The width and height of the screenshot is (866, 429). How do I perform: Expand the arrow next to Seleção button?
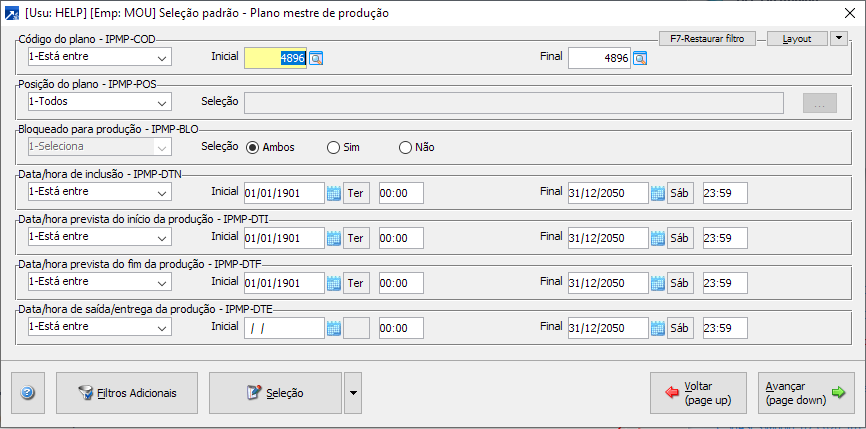(x=352, y=393)
